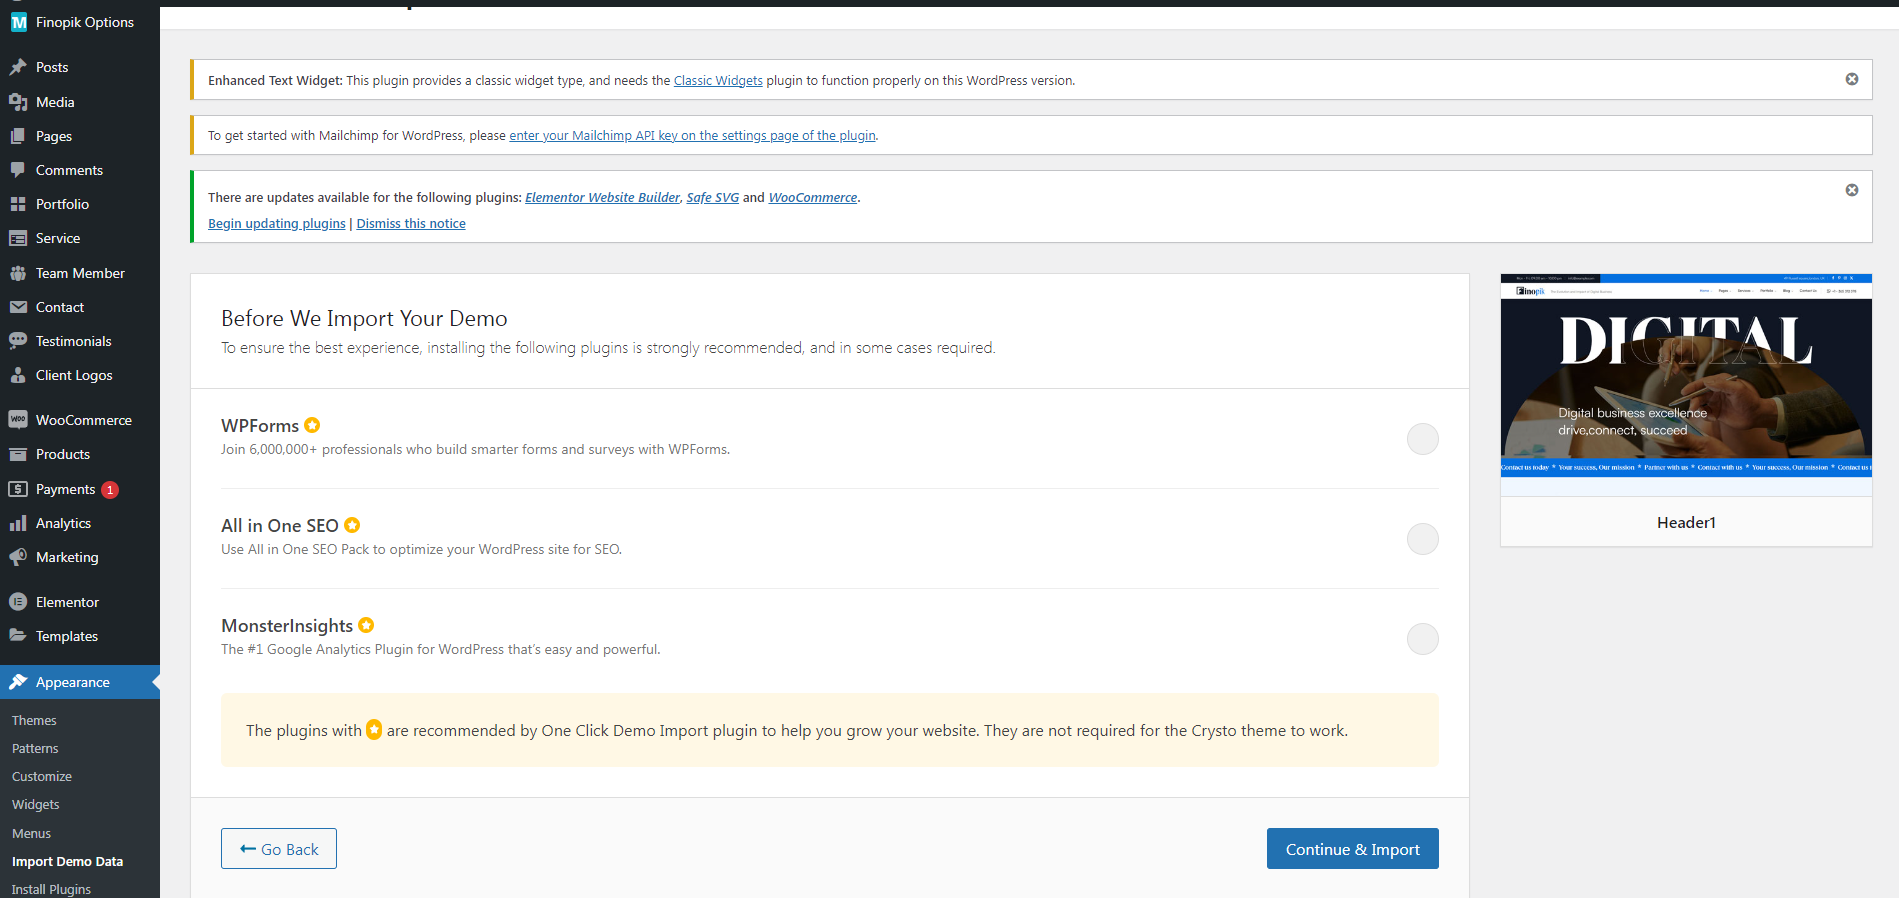Click the WooCommerce logo icon in the sidebar
The width and height of the screenshot is (1899, 898).
pyautogui.click(x=18, y=420)
